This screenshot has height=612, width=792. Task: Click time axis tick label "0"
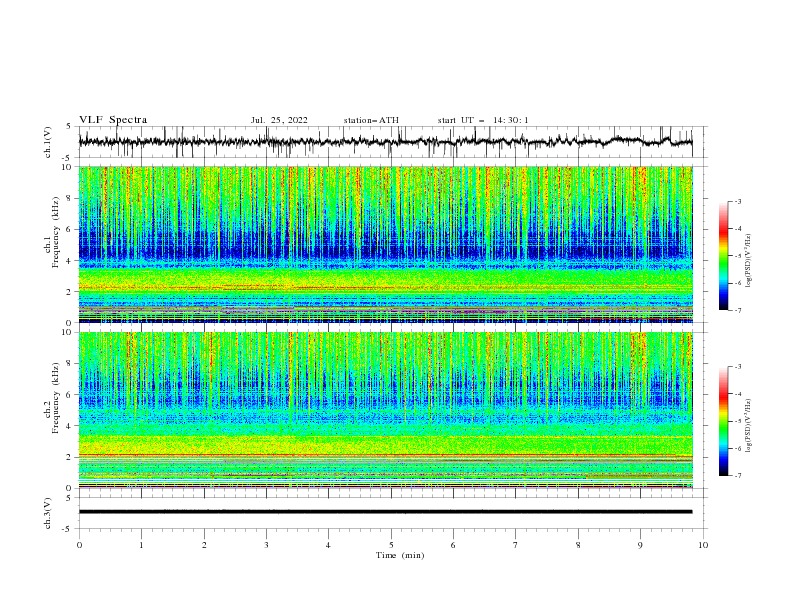point(79,545)
